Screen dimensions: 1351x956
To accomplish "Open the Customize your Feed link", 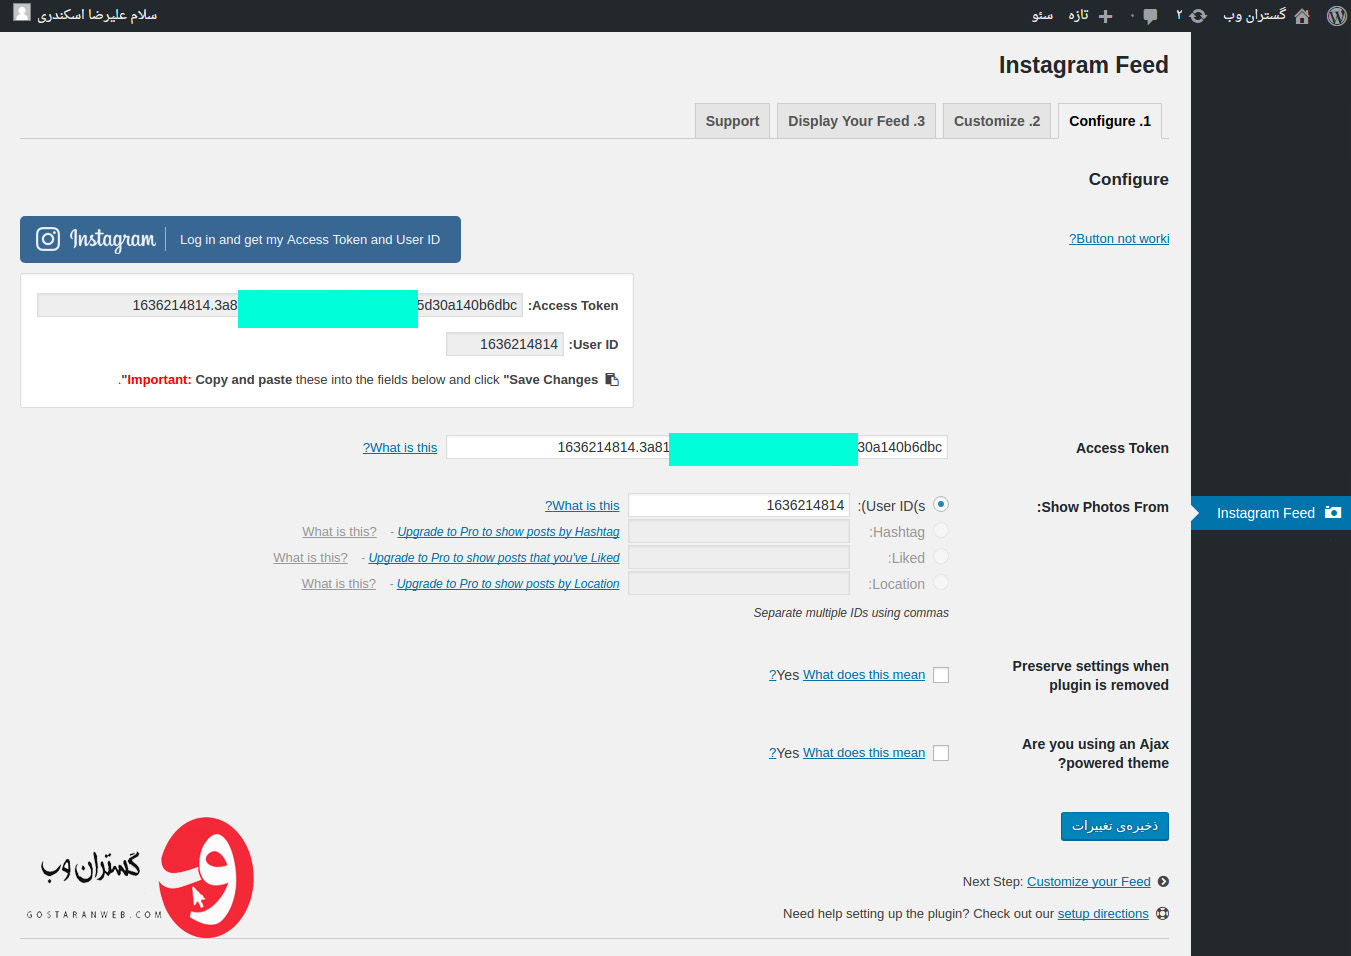I will (1089, 882).
